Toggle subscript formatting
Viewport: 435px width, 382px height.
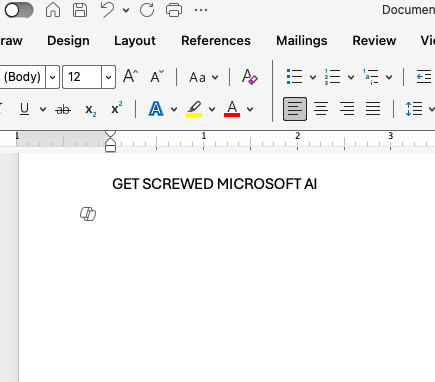tap(90, 109)
